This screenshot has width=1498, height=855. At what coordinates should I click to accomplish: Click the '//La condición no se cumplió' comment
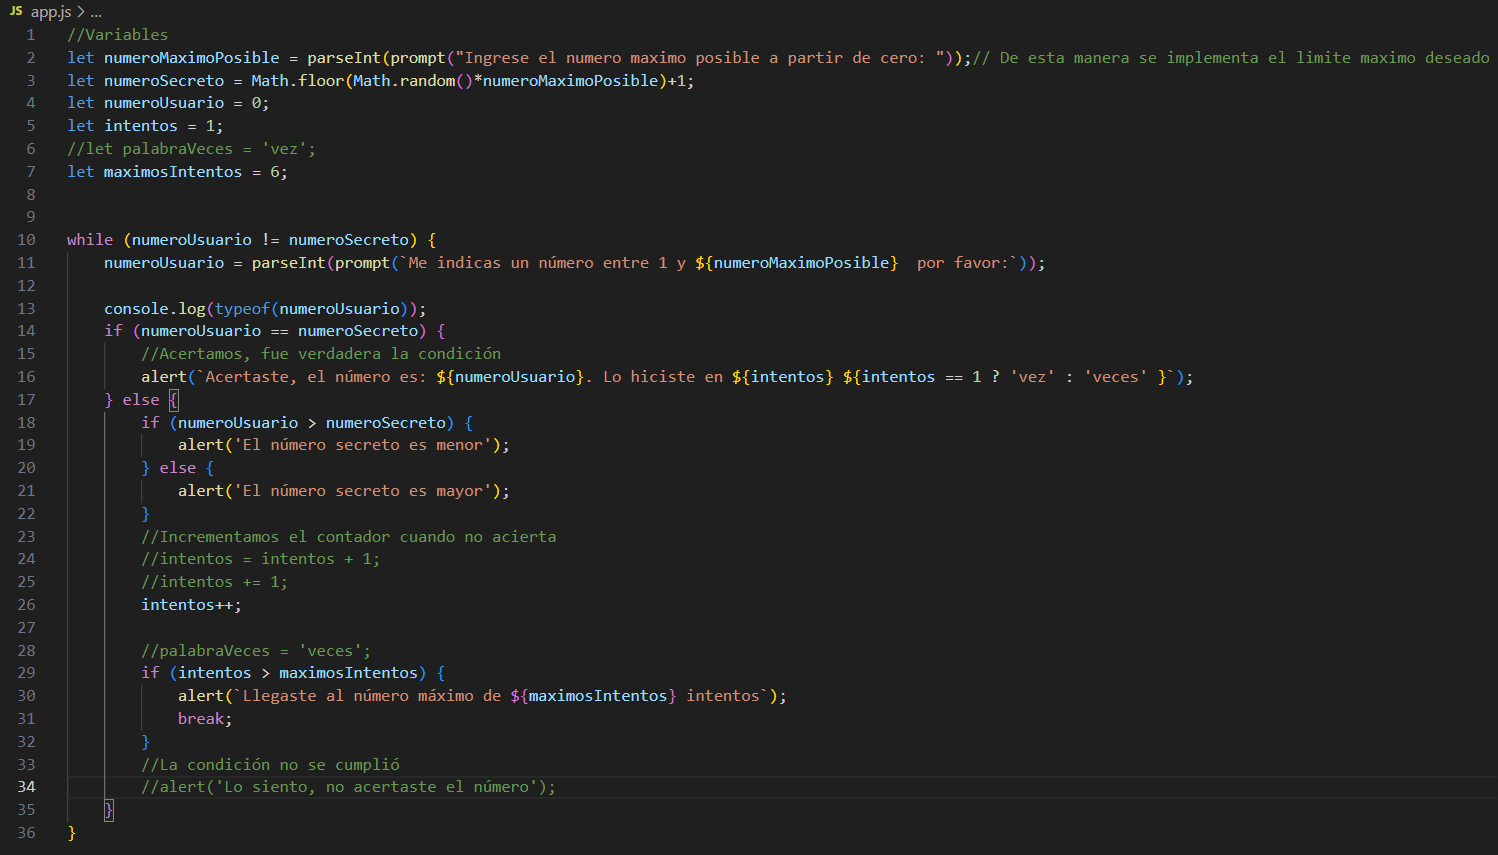click(x=270, y=765)
